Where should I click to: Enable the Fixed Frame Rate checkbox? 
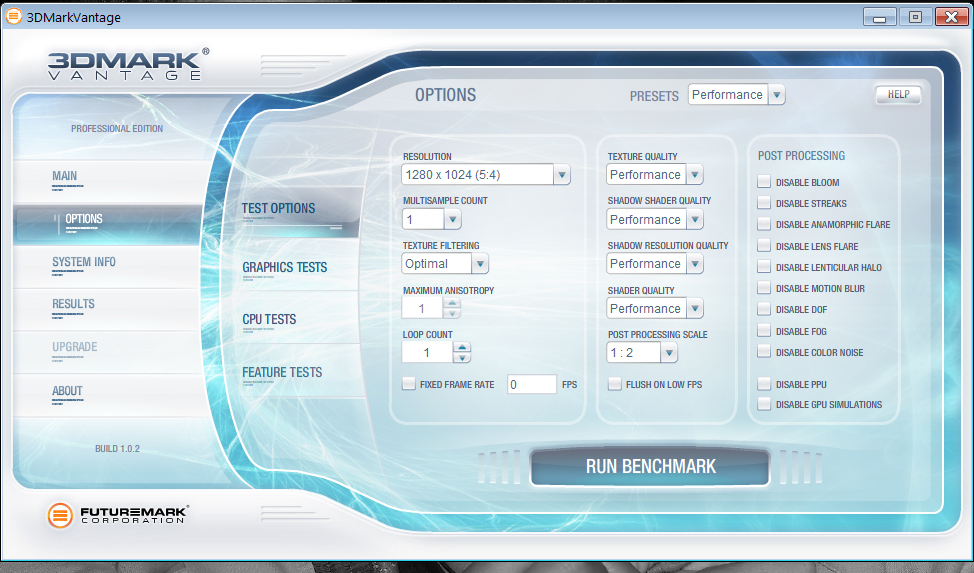point(409,384)
